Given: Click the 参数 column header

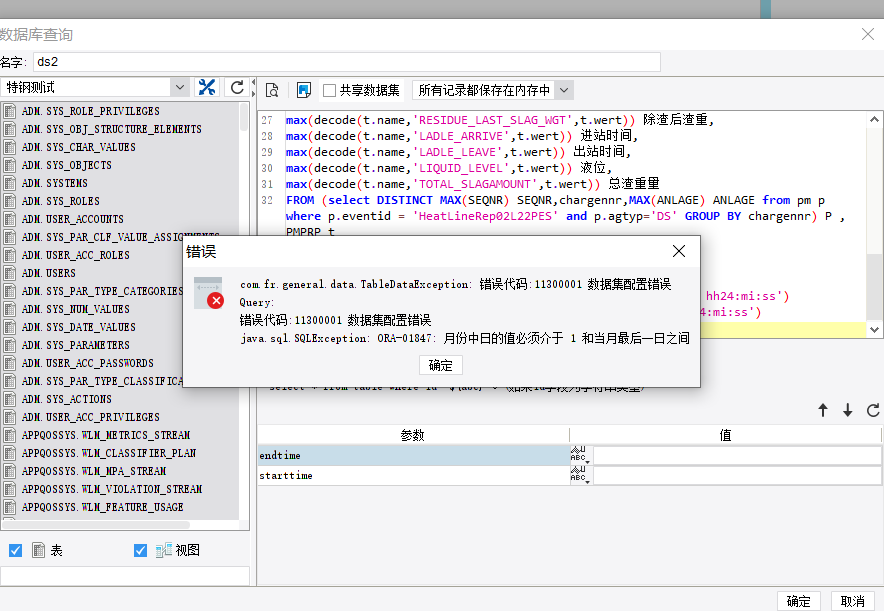Looking at the screenshot, I should click(x=413, y=435).
